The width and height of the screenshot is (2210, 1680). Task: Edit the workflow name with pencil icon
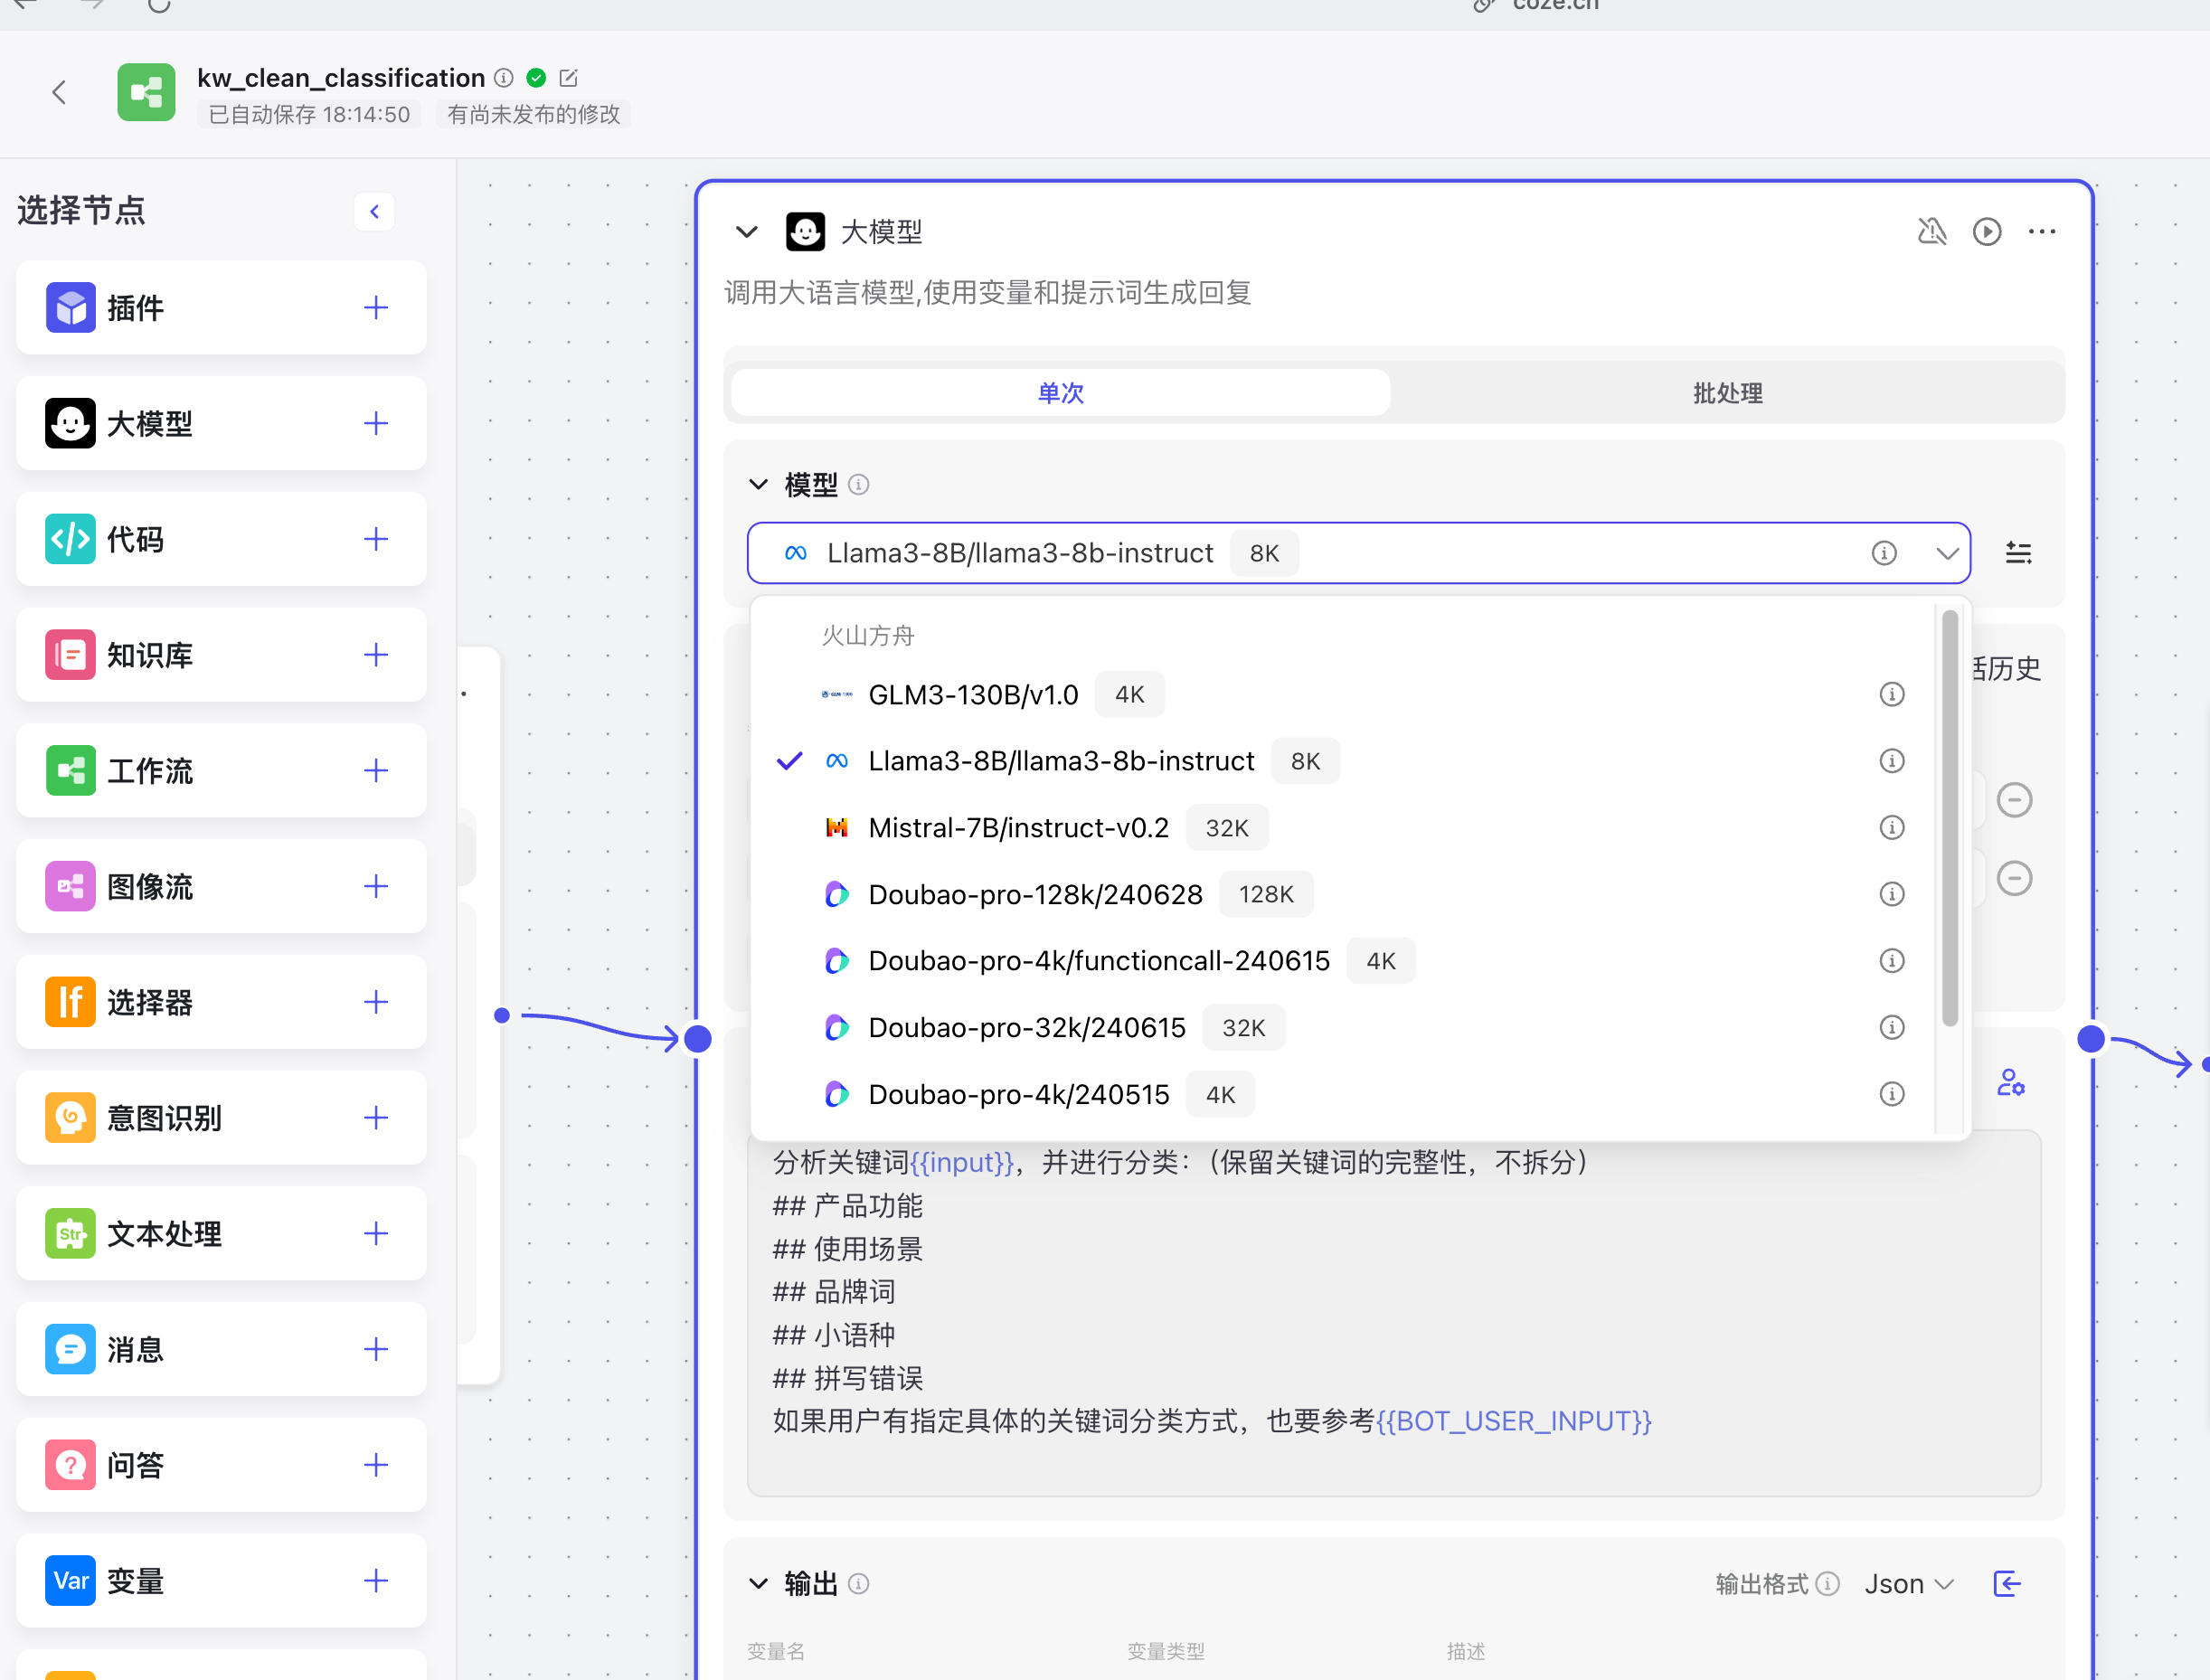click(x=569, y=78)
